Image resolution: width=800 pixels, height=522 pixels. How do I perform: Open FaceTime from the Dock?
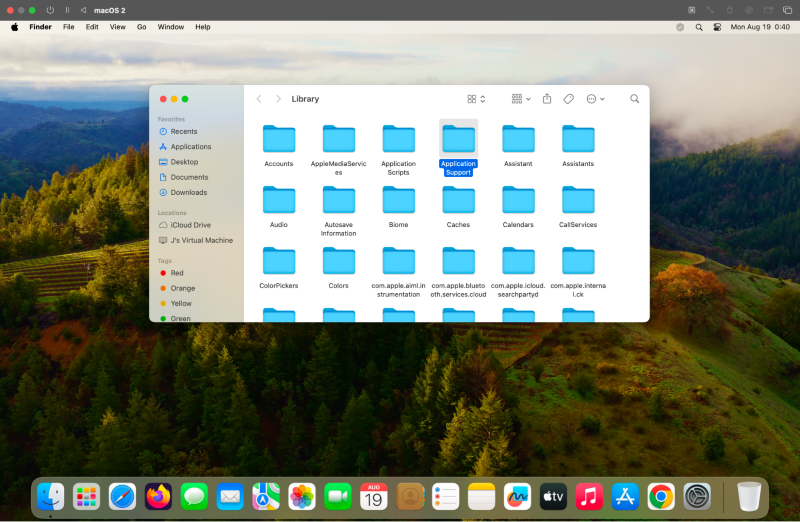point(338,496)
